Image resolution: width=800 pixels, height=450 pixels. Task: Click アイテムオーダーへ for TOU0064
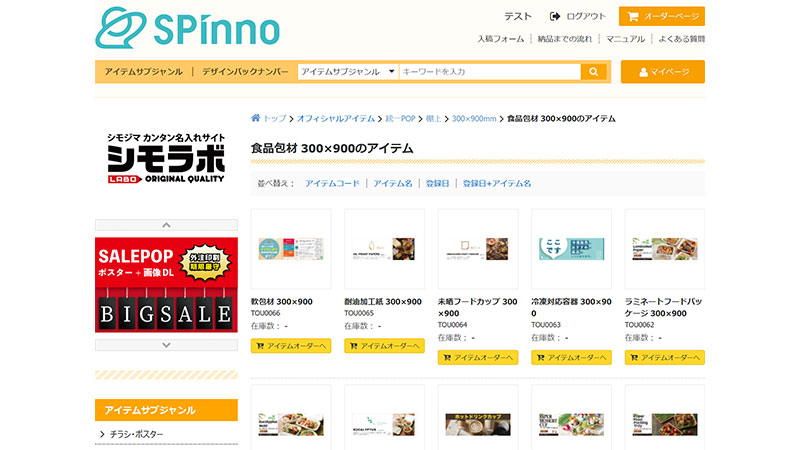(478, 358)
